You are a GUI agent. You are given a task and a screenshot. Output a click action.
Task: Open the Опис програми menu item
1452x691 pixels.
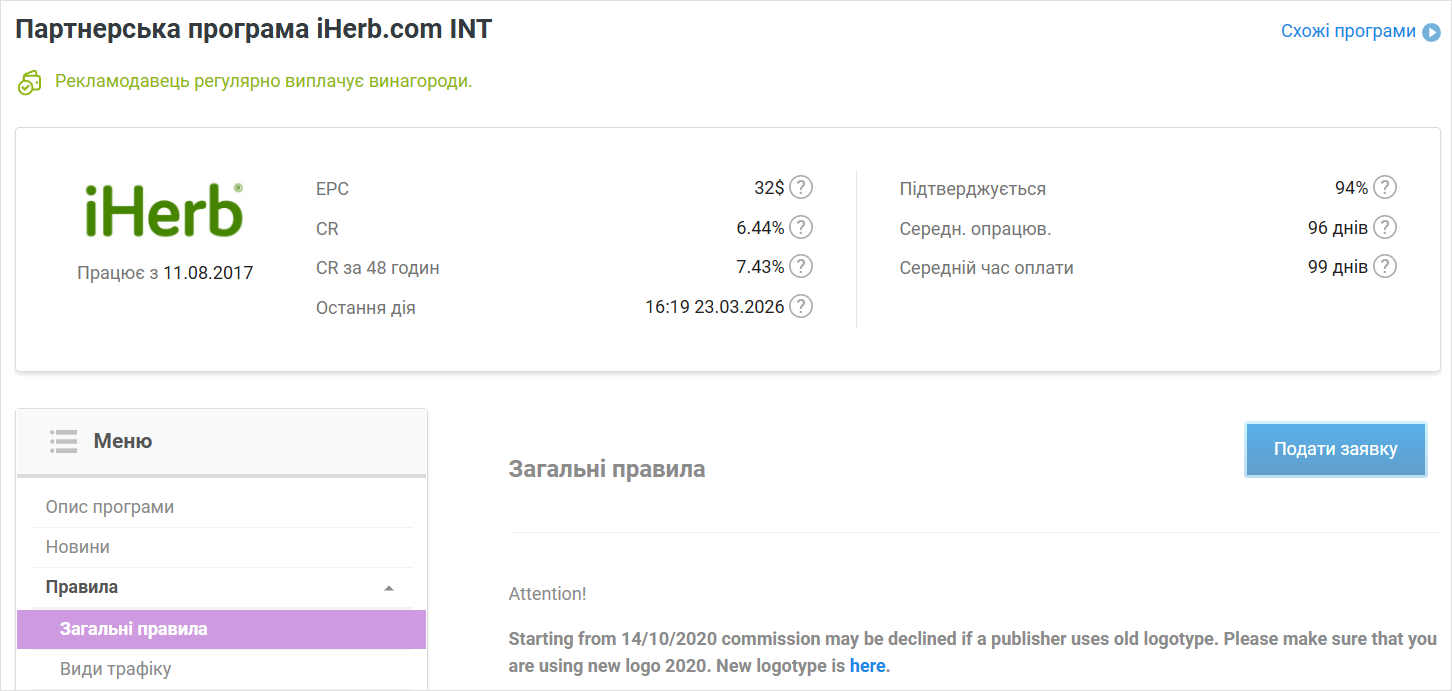click(110, 507)
